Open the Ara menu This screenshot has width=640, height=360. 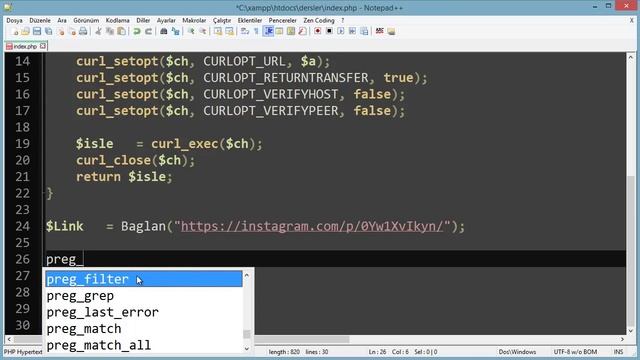(x=62, y=20)
